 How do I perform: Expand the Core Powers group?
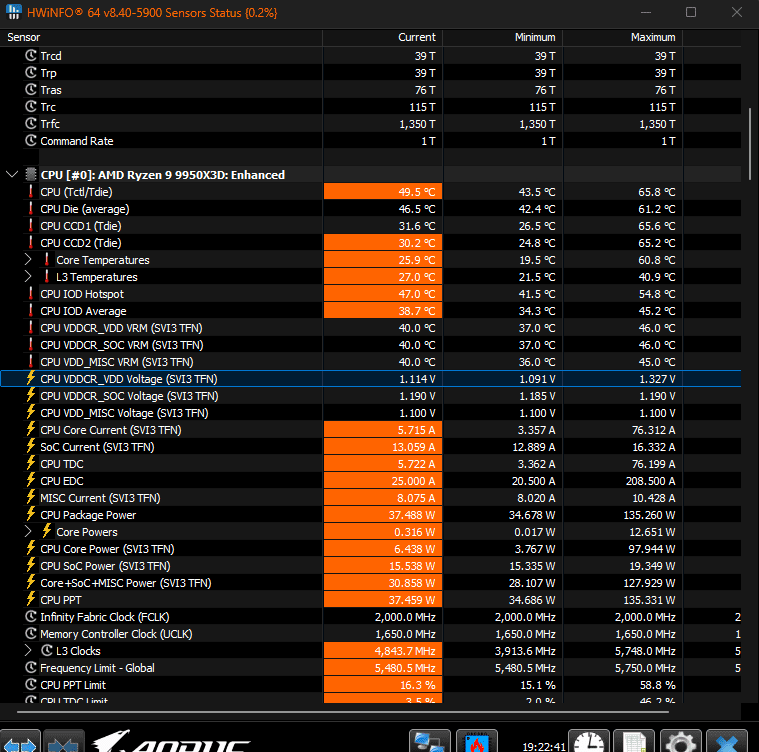(28, 532)
